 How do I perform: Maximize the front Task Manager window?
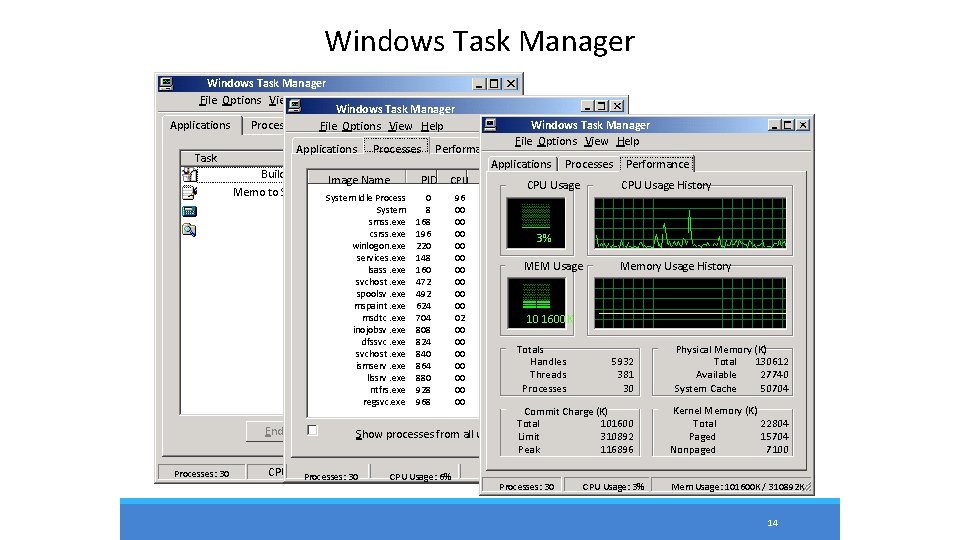pos(788,125)
